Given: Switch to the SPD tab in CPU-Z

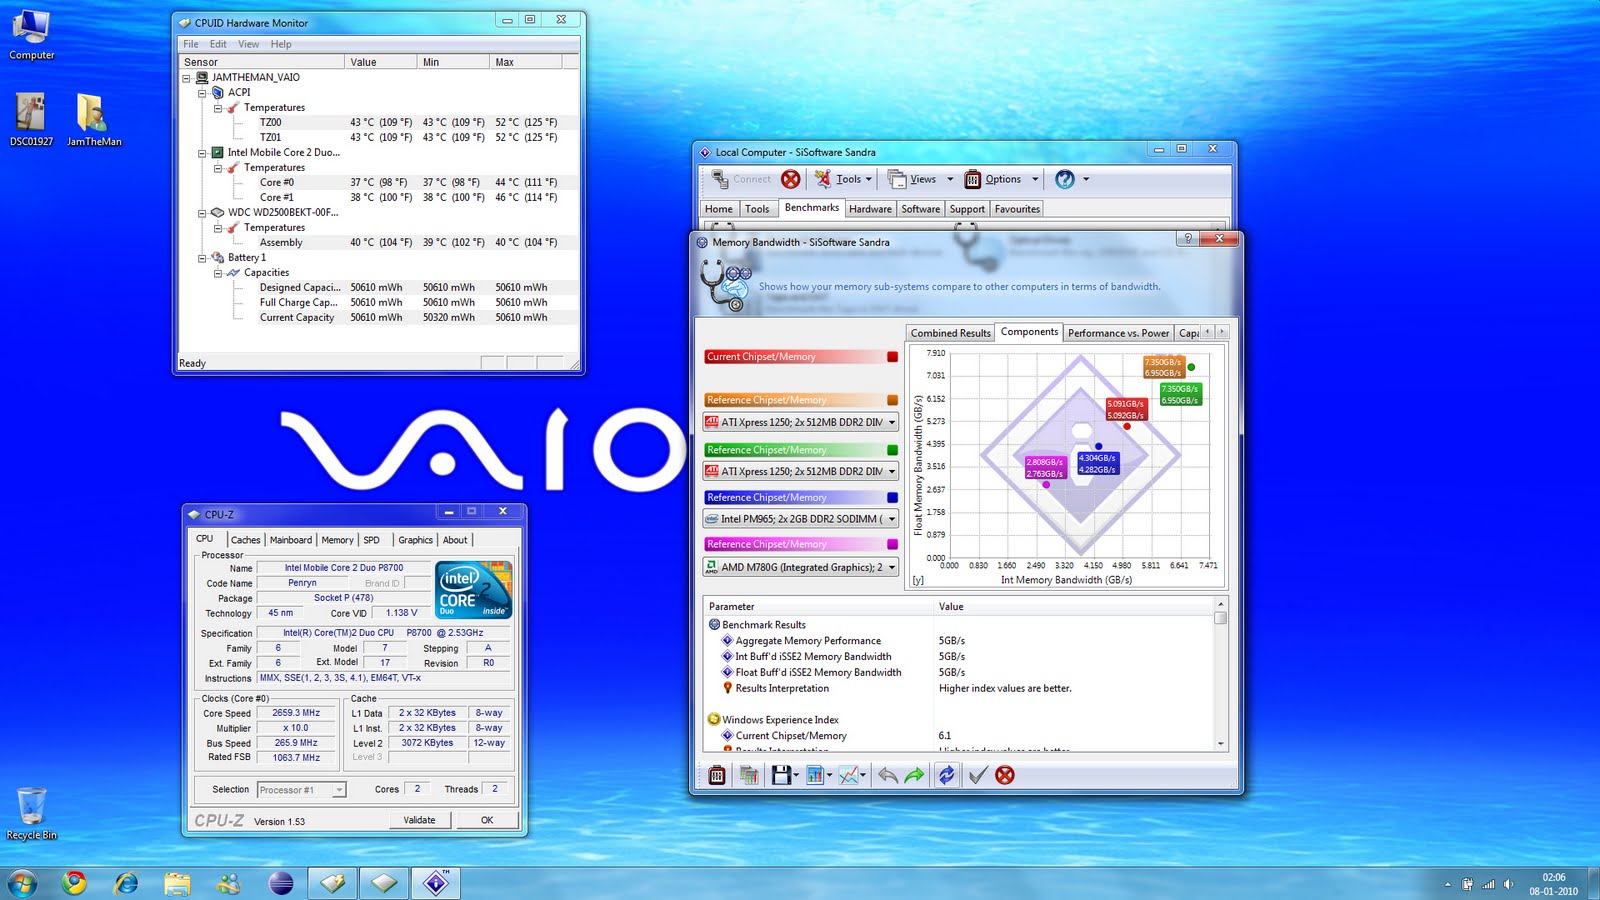Looking at the screenshot, I should 372,540.
